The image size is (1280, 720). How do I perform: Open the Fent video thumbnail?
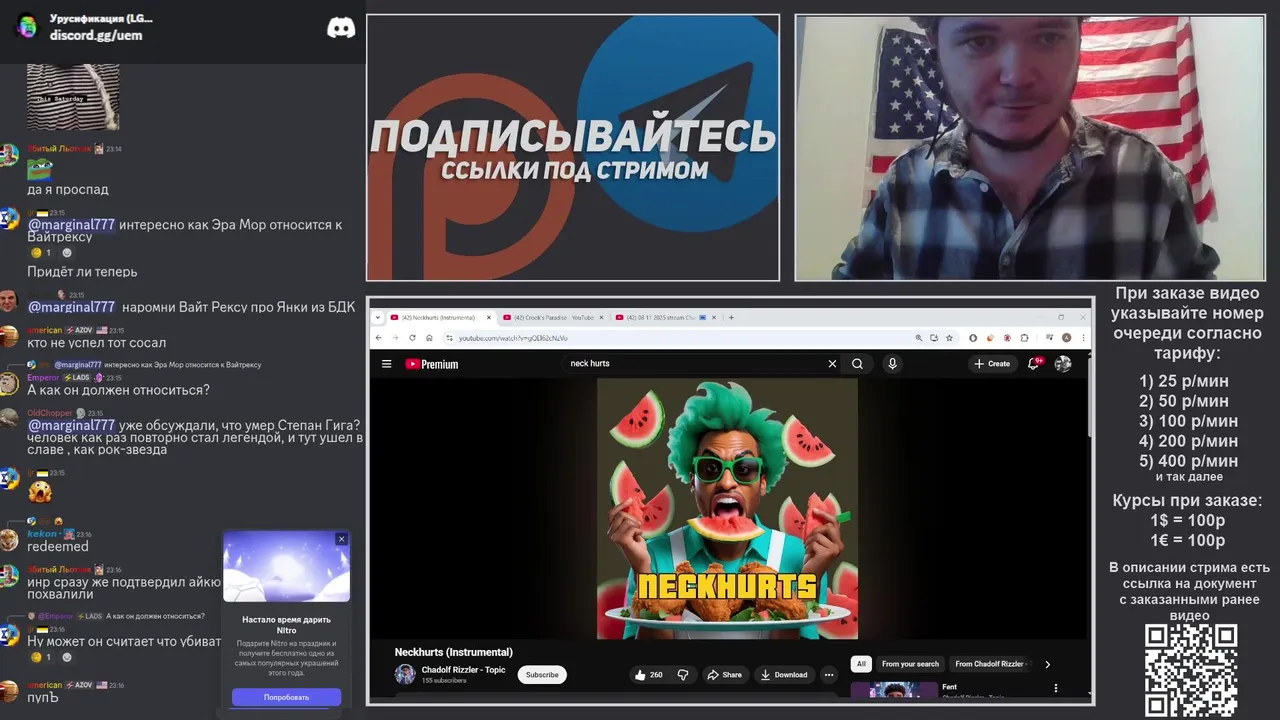[x=894, y=690]
